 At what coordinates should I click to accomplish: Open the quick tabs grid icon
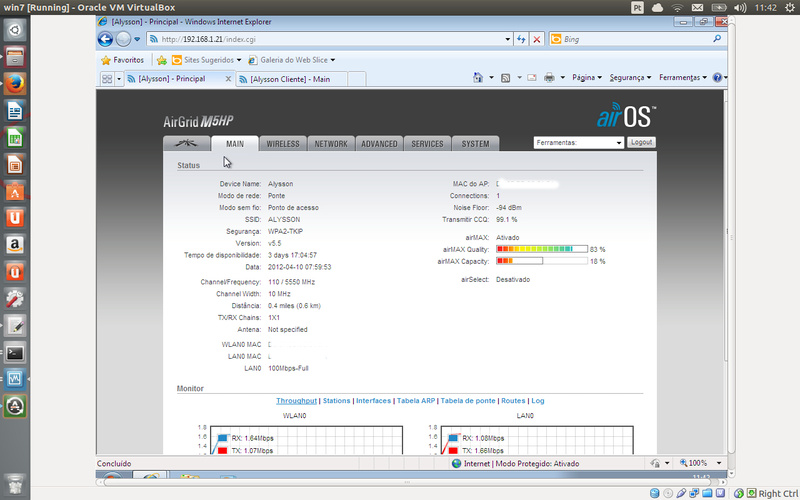coord(107,79)
